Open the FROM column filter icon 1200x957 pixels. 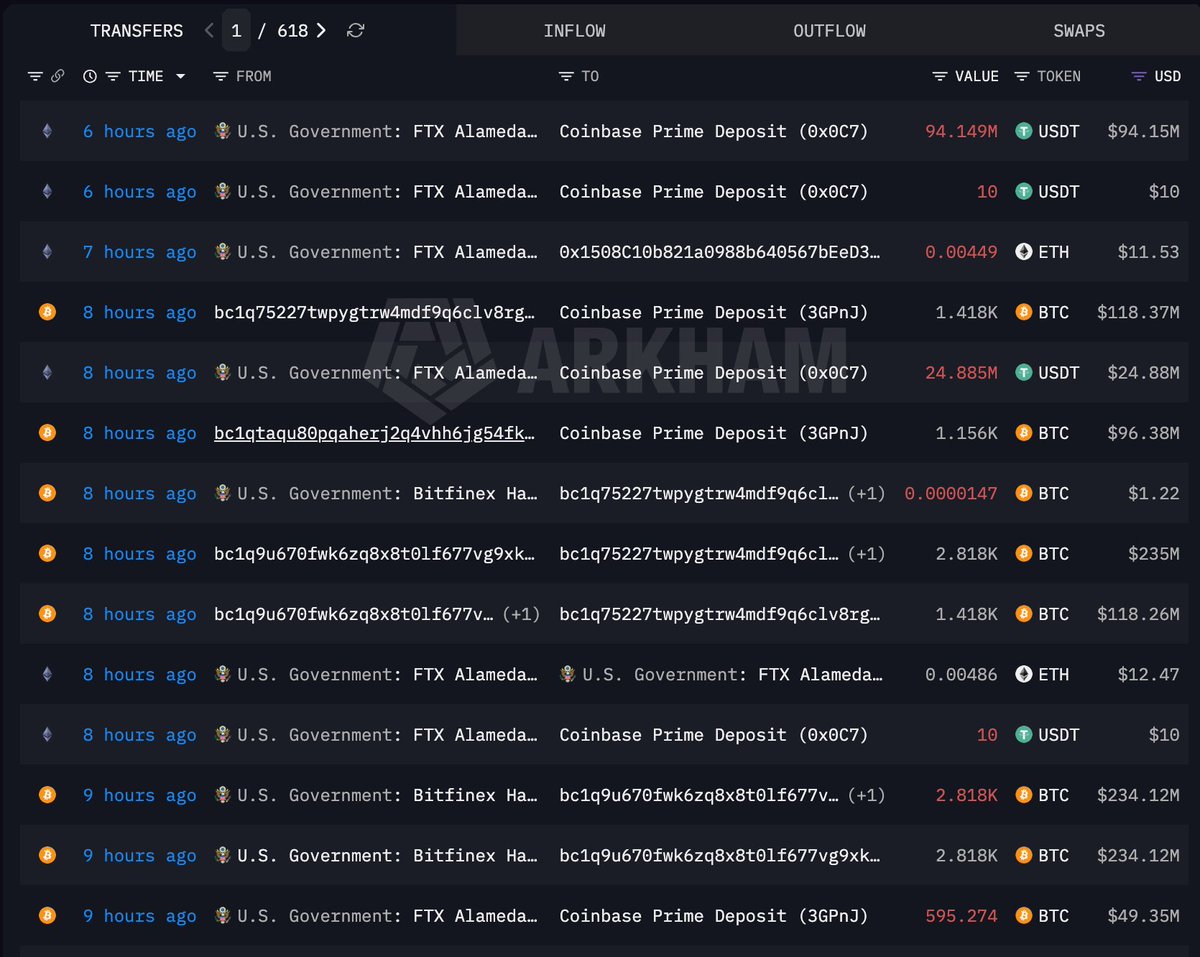click(x=220, y=76)
